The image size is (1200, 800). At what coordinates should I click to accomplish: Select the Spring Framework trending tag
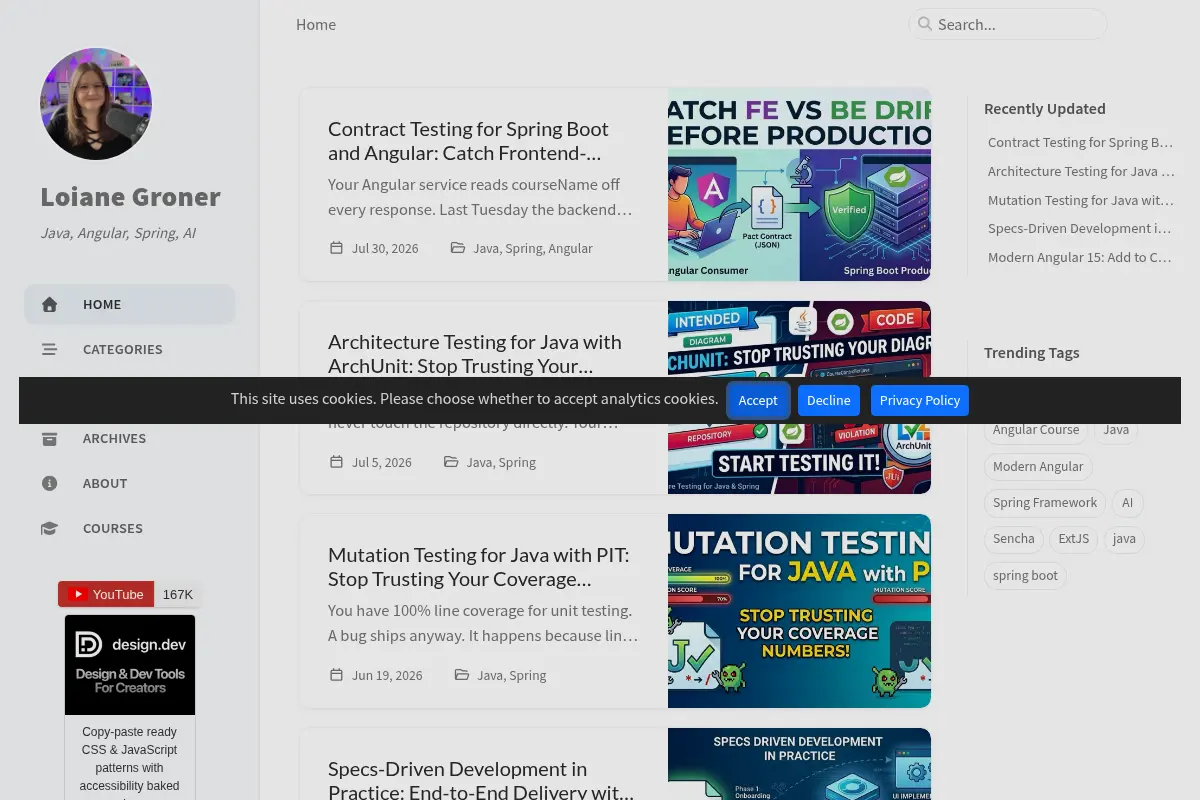1045,503
